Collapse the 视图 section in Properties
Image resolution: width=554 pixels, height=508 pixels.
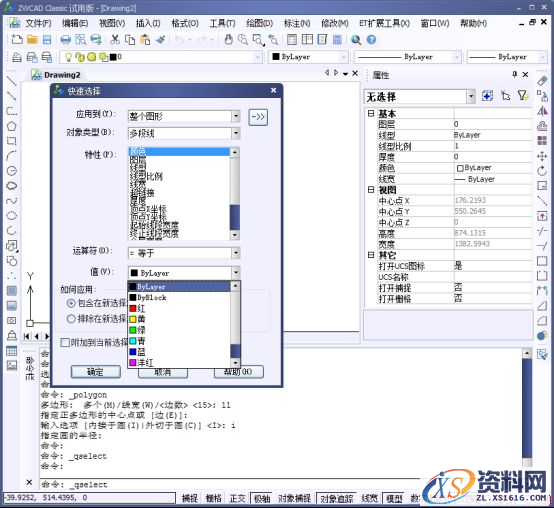click(x=371, y=190)
